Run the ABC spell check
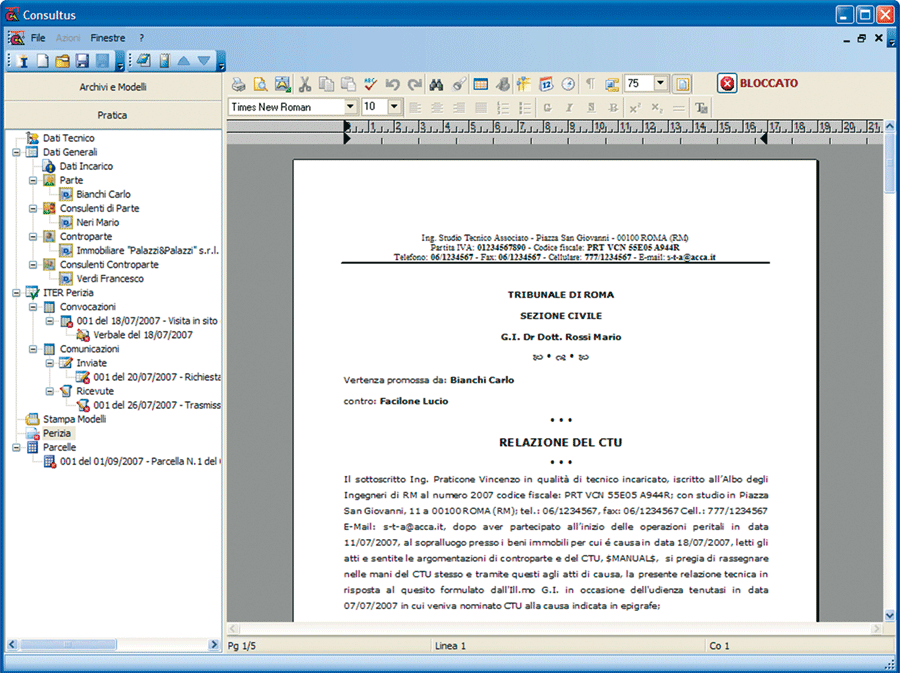Image resolution: width=900 pixels, height=673 pixels. (370, 84)
